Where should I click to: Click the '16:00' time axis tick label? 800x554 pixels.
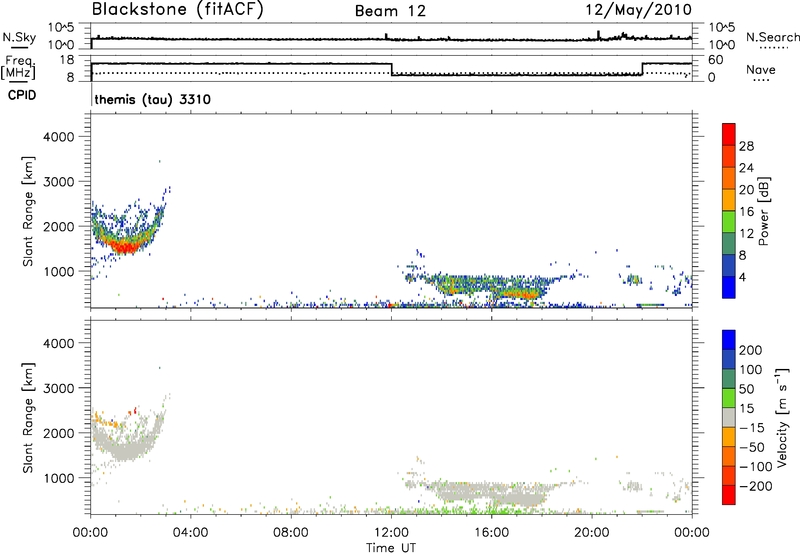(x=491, y=533)
